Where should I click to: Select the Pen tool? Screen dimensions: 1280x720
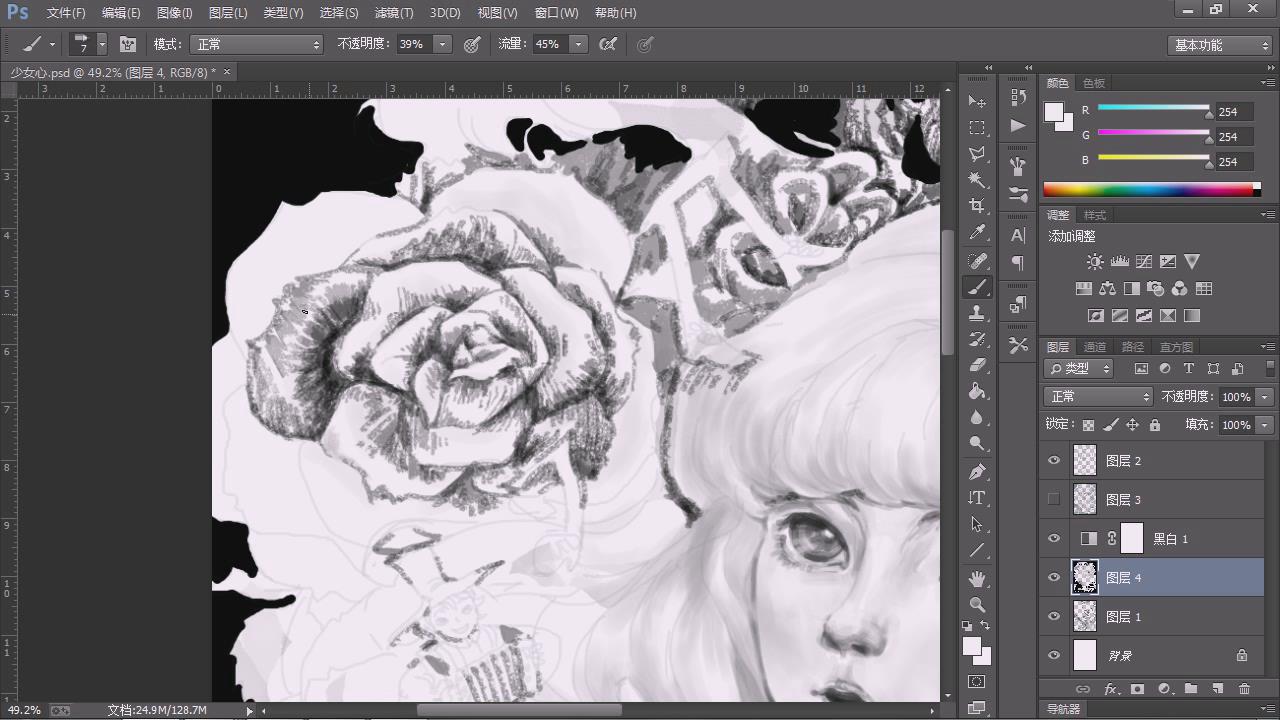[x=977, y=472]
